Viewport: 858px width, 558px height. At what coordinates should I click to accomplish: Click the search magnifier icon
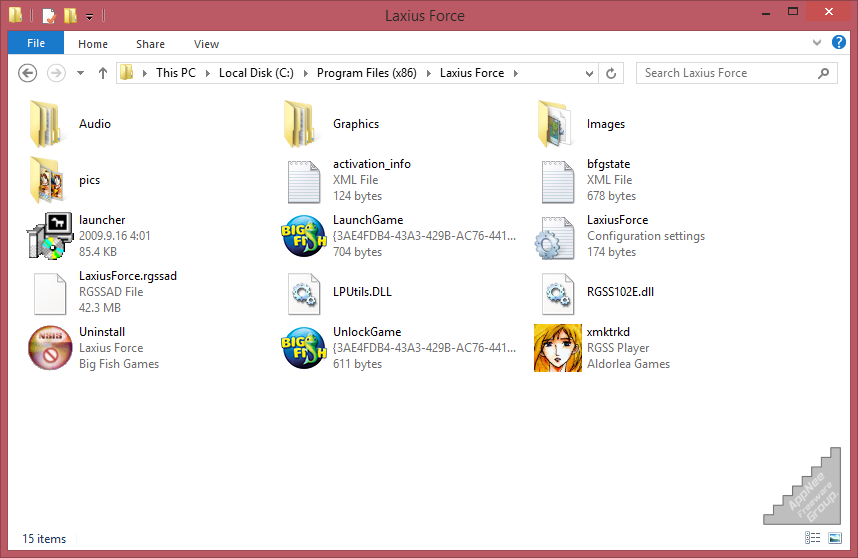pos(823,73)
